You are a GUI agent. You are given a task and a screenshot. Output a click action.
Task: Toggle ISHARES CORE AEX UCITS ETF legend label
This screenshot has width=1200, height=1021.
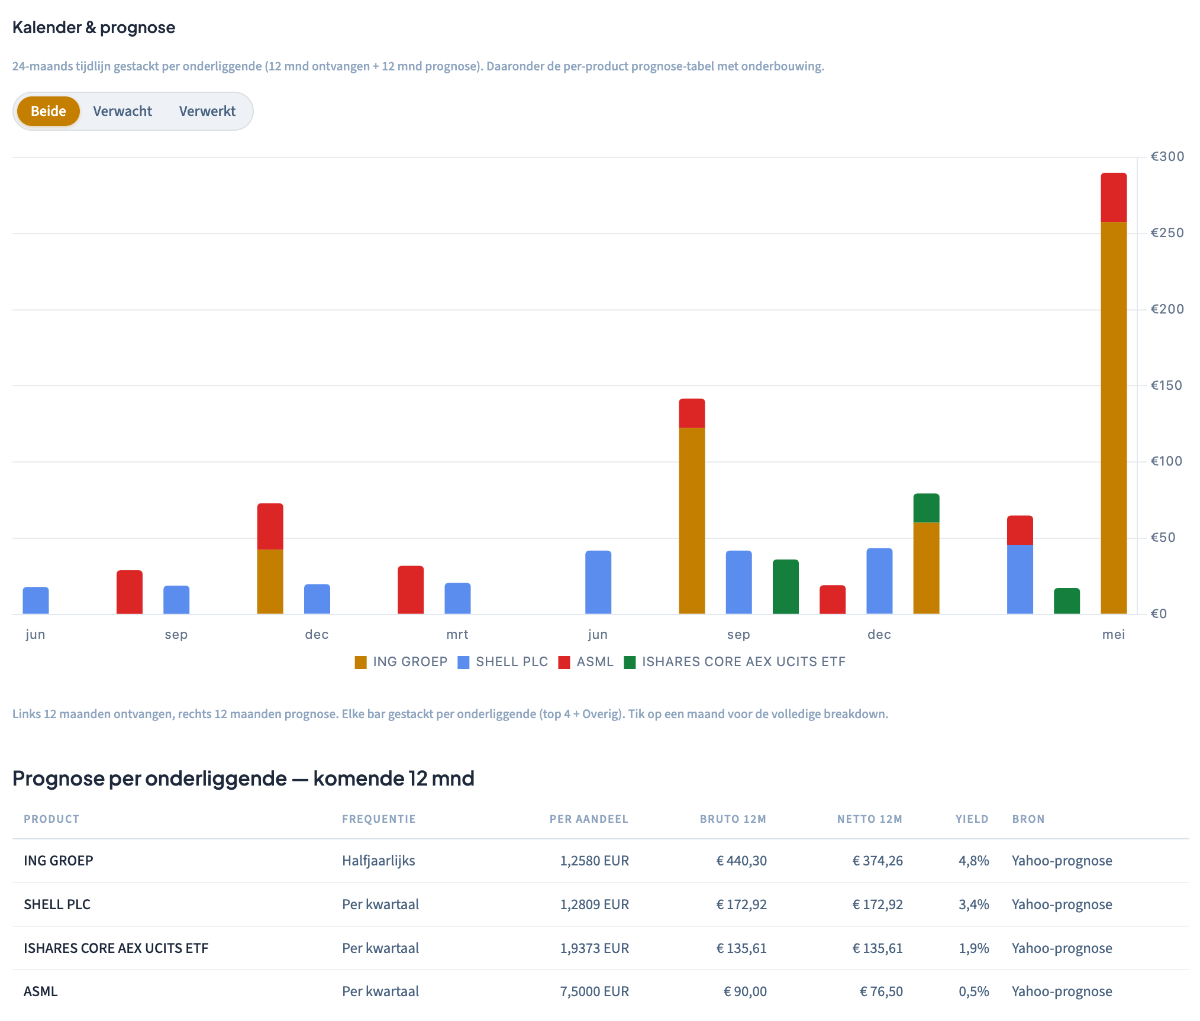click(744, 662)
